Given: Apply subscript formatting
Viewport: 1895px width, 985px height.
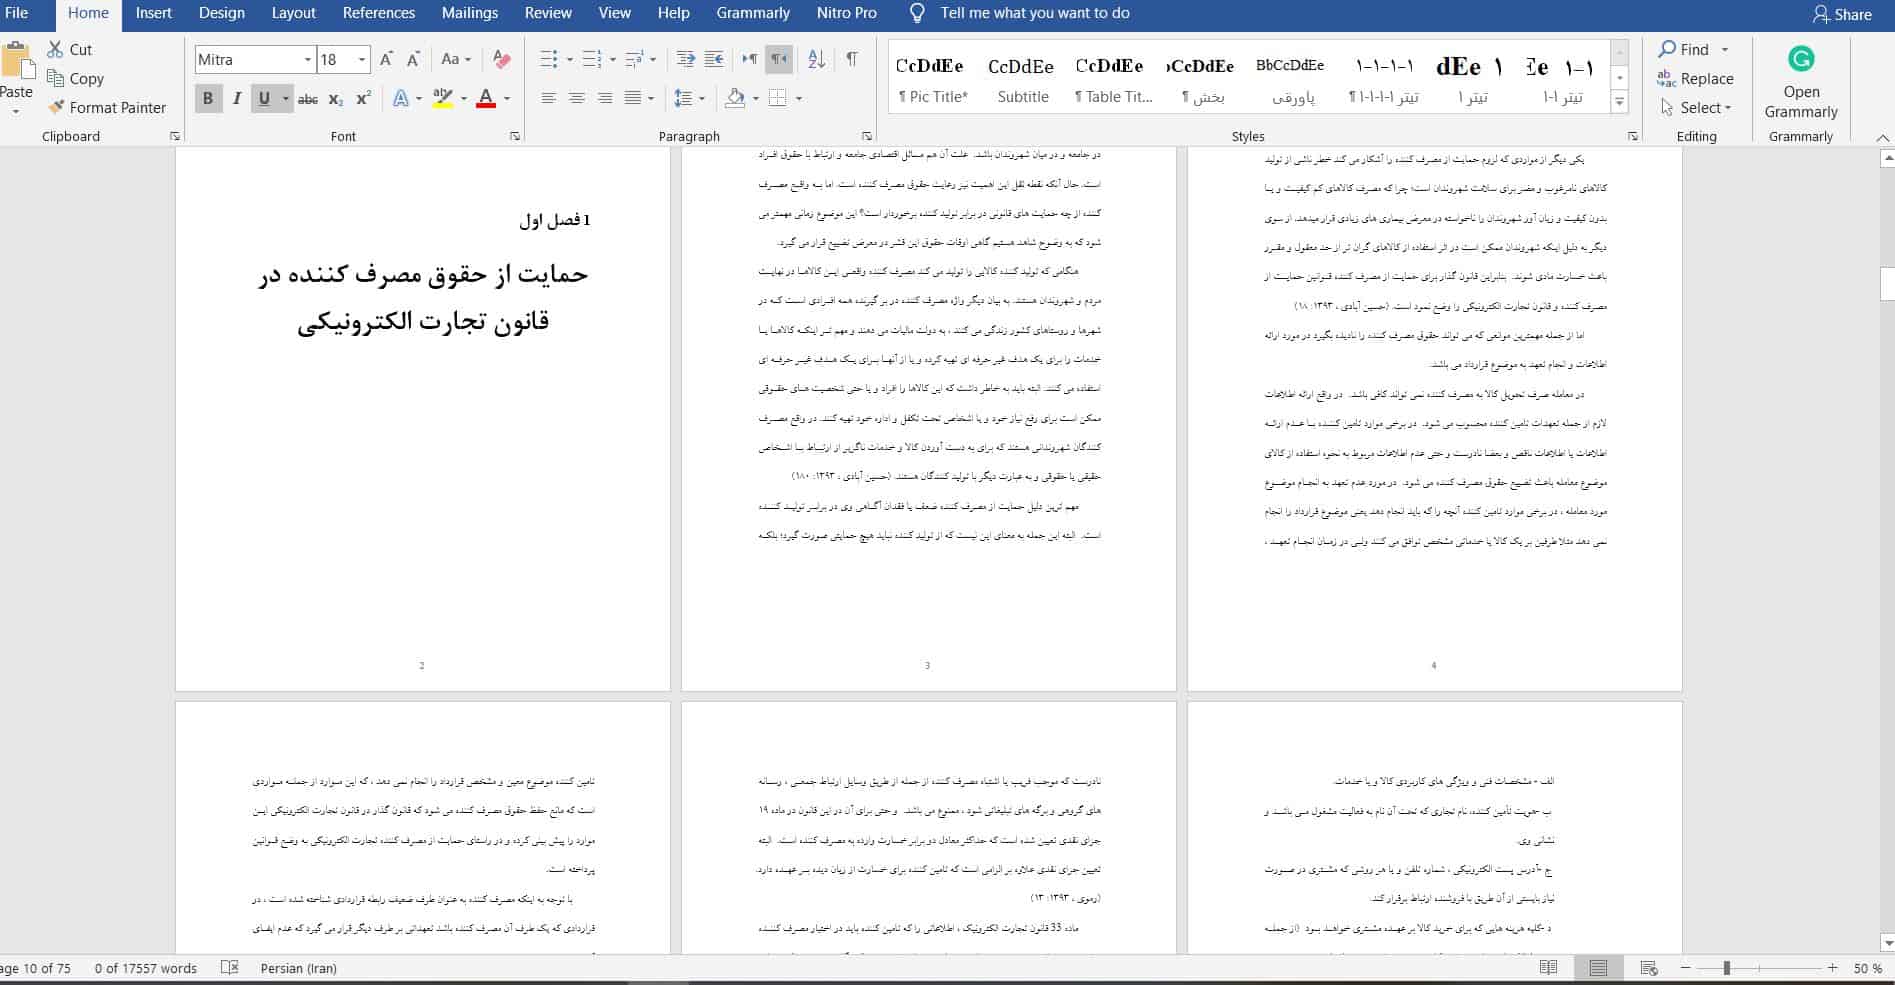Looking at the screenshot, I should click(x=336, y=98).
